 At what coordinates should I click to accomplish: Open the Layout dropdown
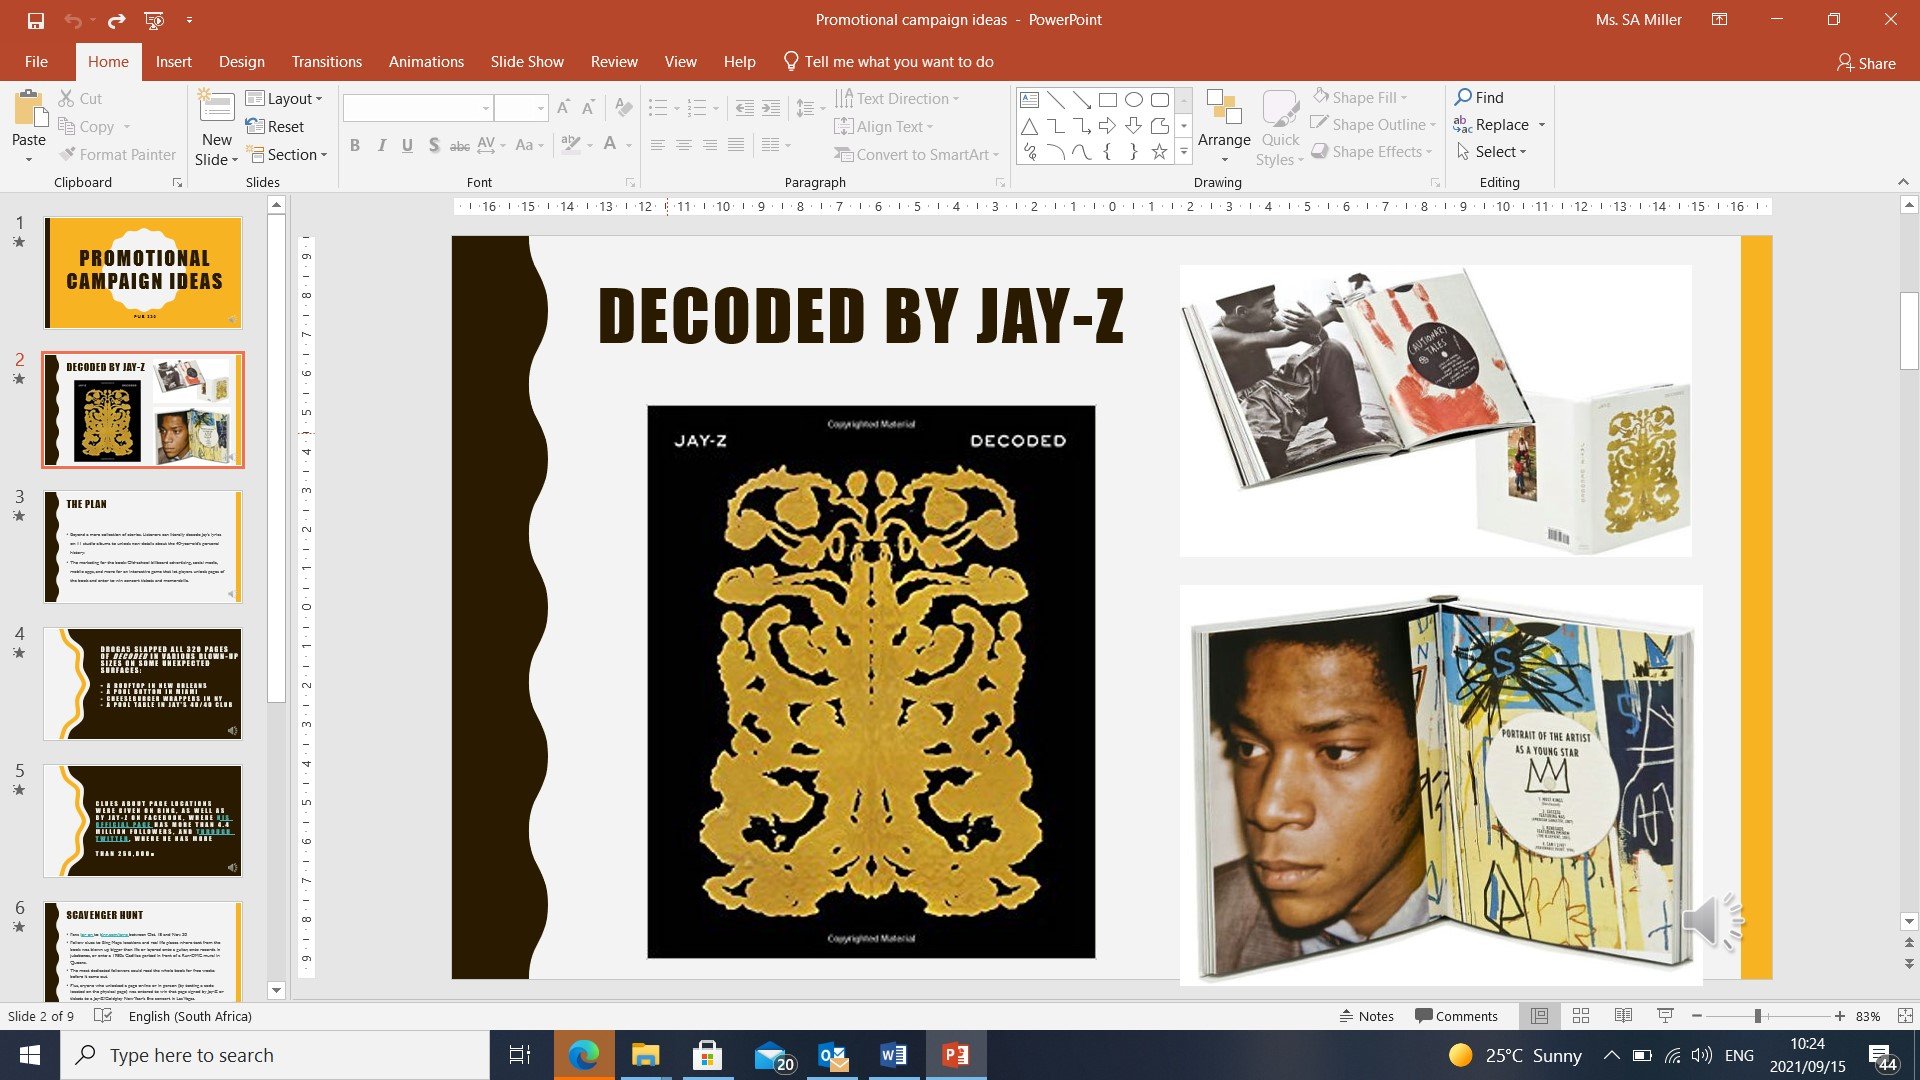coord(284,98)
